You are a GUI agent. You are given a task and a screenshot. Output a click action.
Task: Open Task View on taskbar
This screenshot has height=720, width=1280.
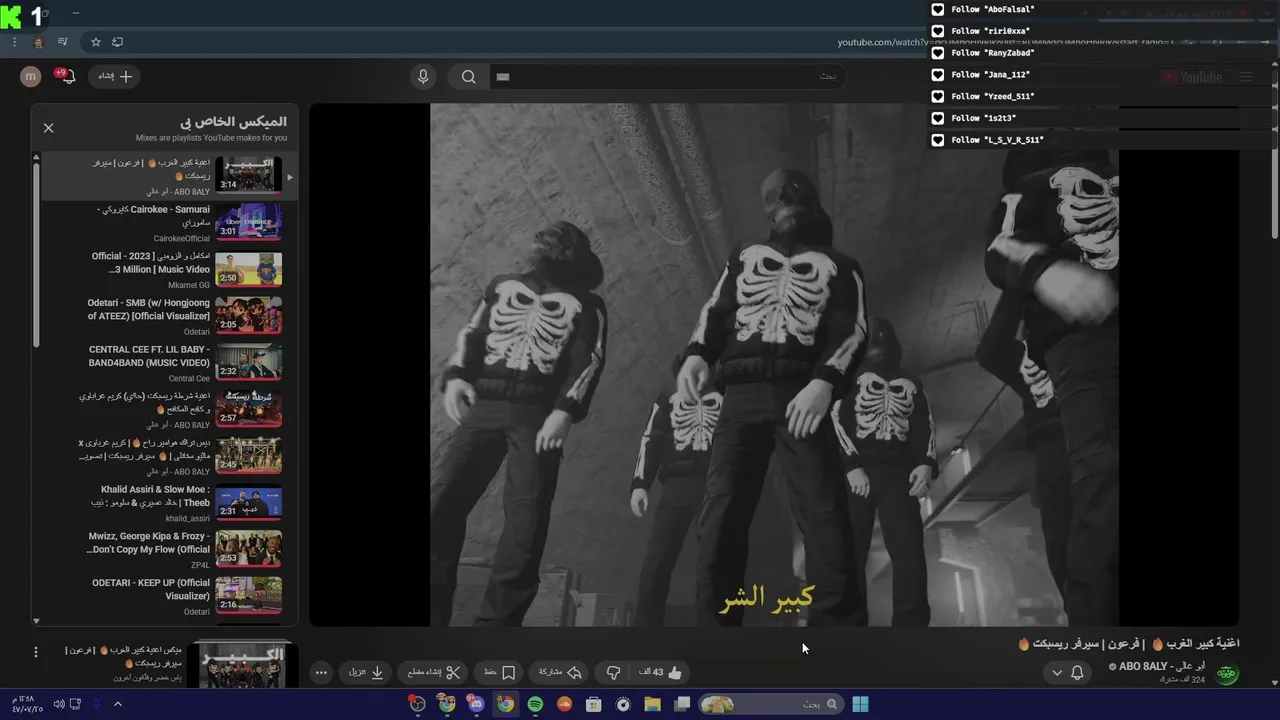(682, 704)
